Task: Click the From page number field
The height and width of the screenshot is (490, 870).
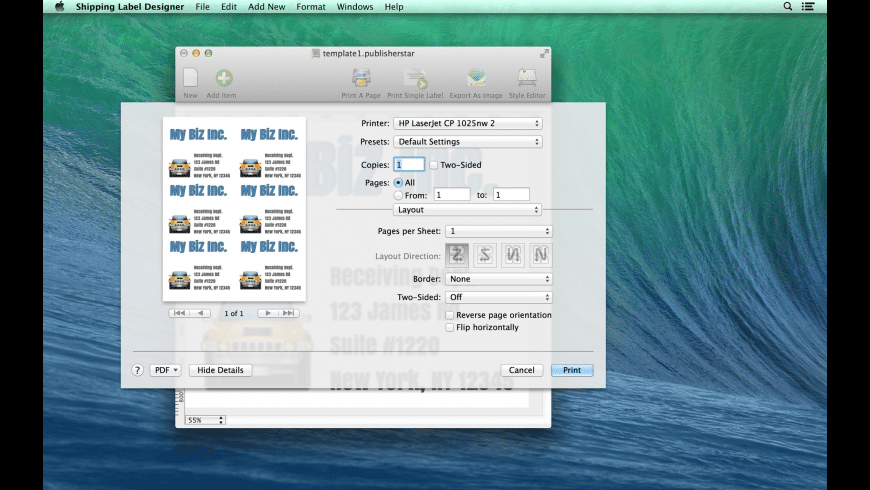Action: tap(452, 195)
